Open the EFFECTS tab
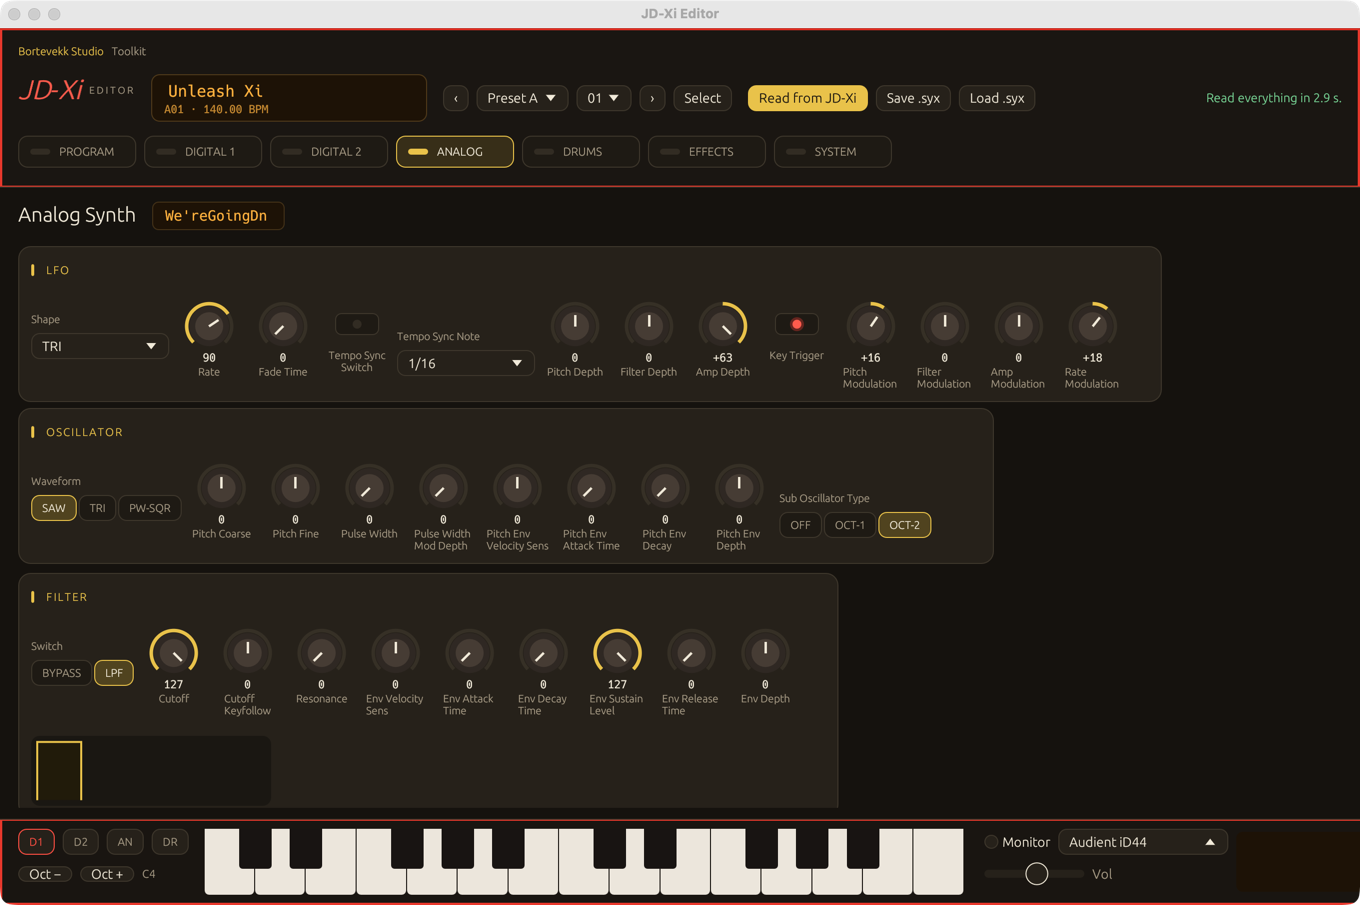The height and width of the screenshot is (905, 1360). pyautogui.click(x=707, y=152)
